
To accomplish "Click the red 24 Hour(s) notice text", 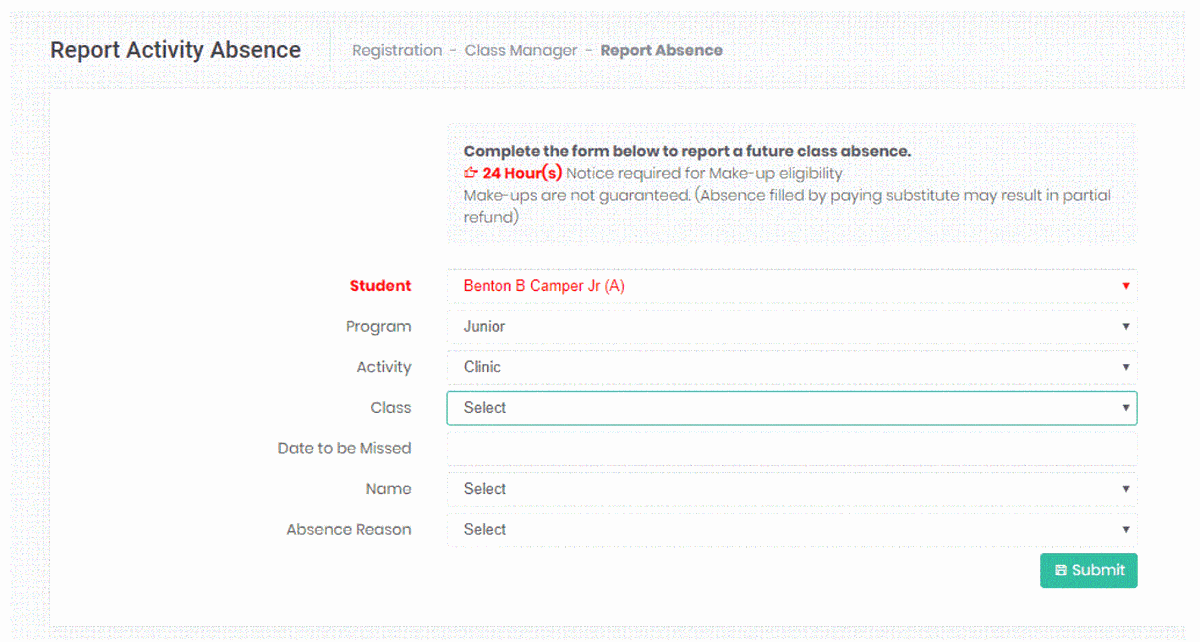I will tap(522, 174).
